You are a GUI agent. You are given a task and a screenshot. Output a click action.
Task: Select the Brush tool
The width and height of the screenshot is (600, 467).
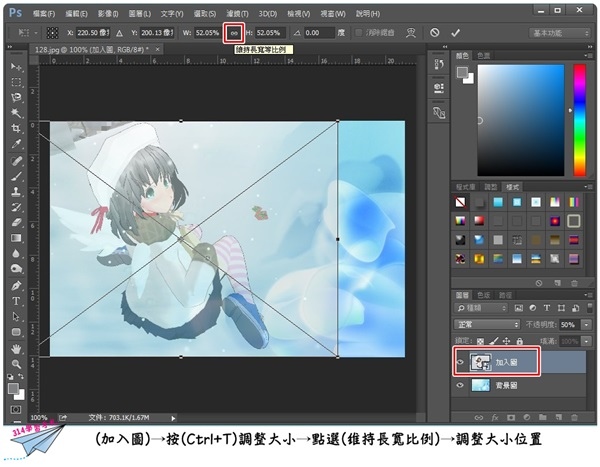16,176
